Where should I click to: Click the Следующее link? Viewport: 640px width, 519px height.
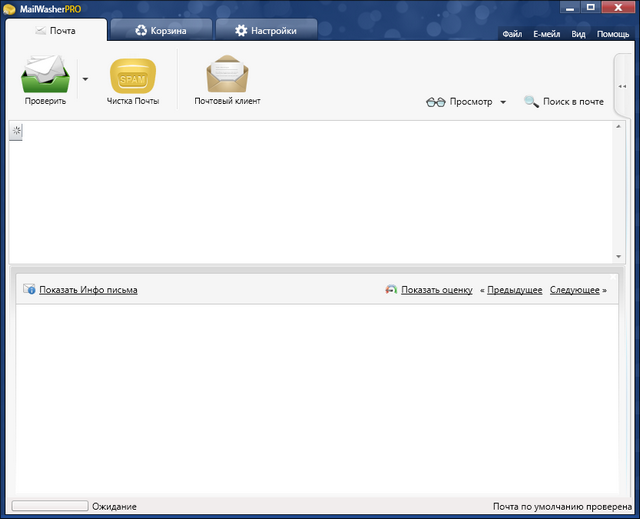(575, 290)
